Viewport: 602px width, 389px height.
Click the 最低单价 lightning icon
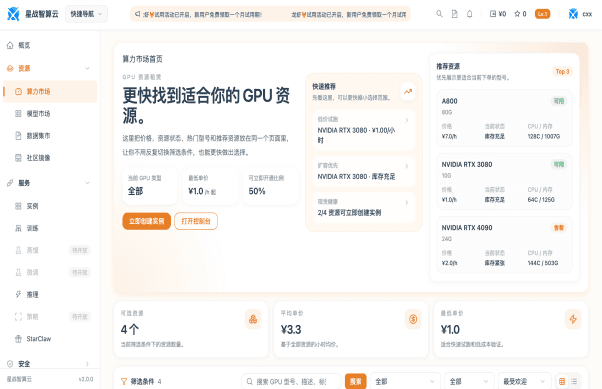click(x=573, y=319)
